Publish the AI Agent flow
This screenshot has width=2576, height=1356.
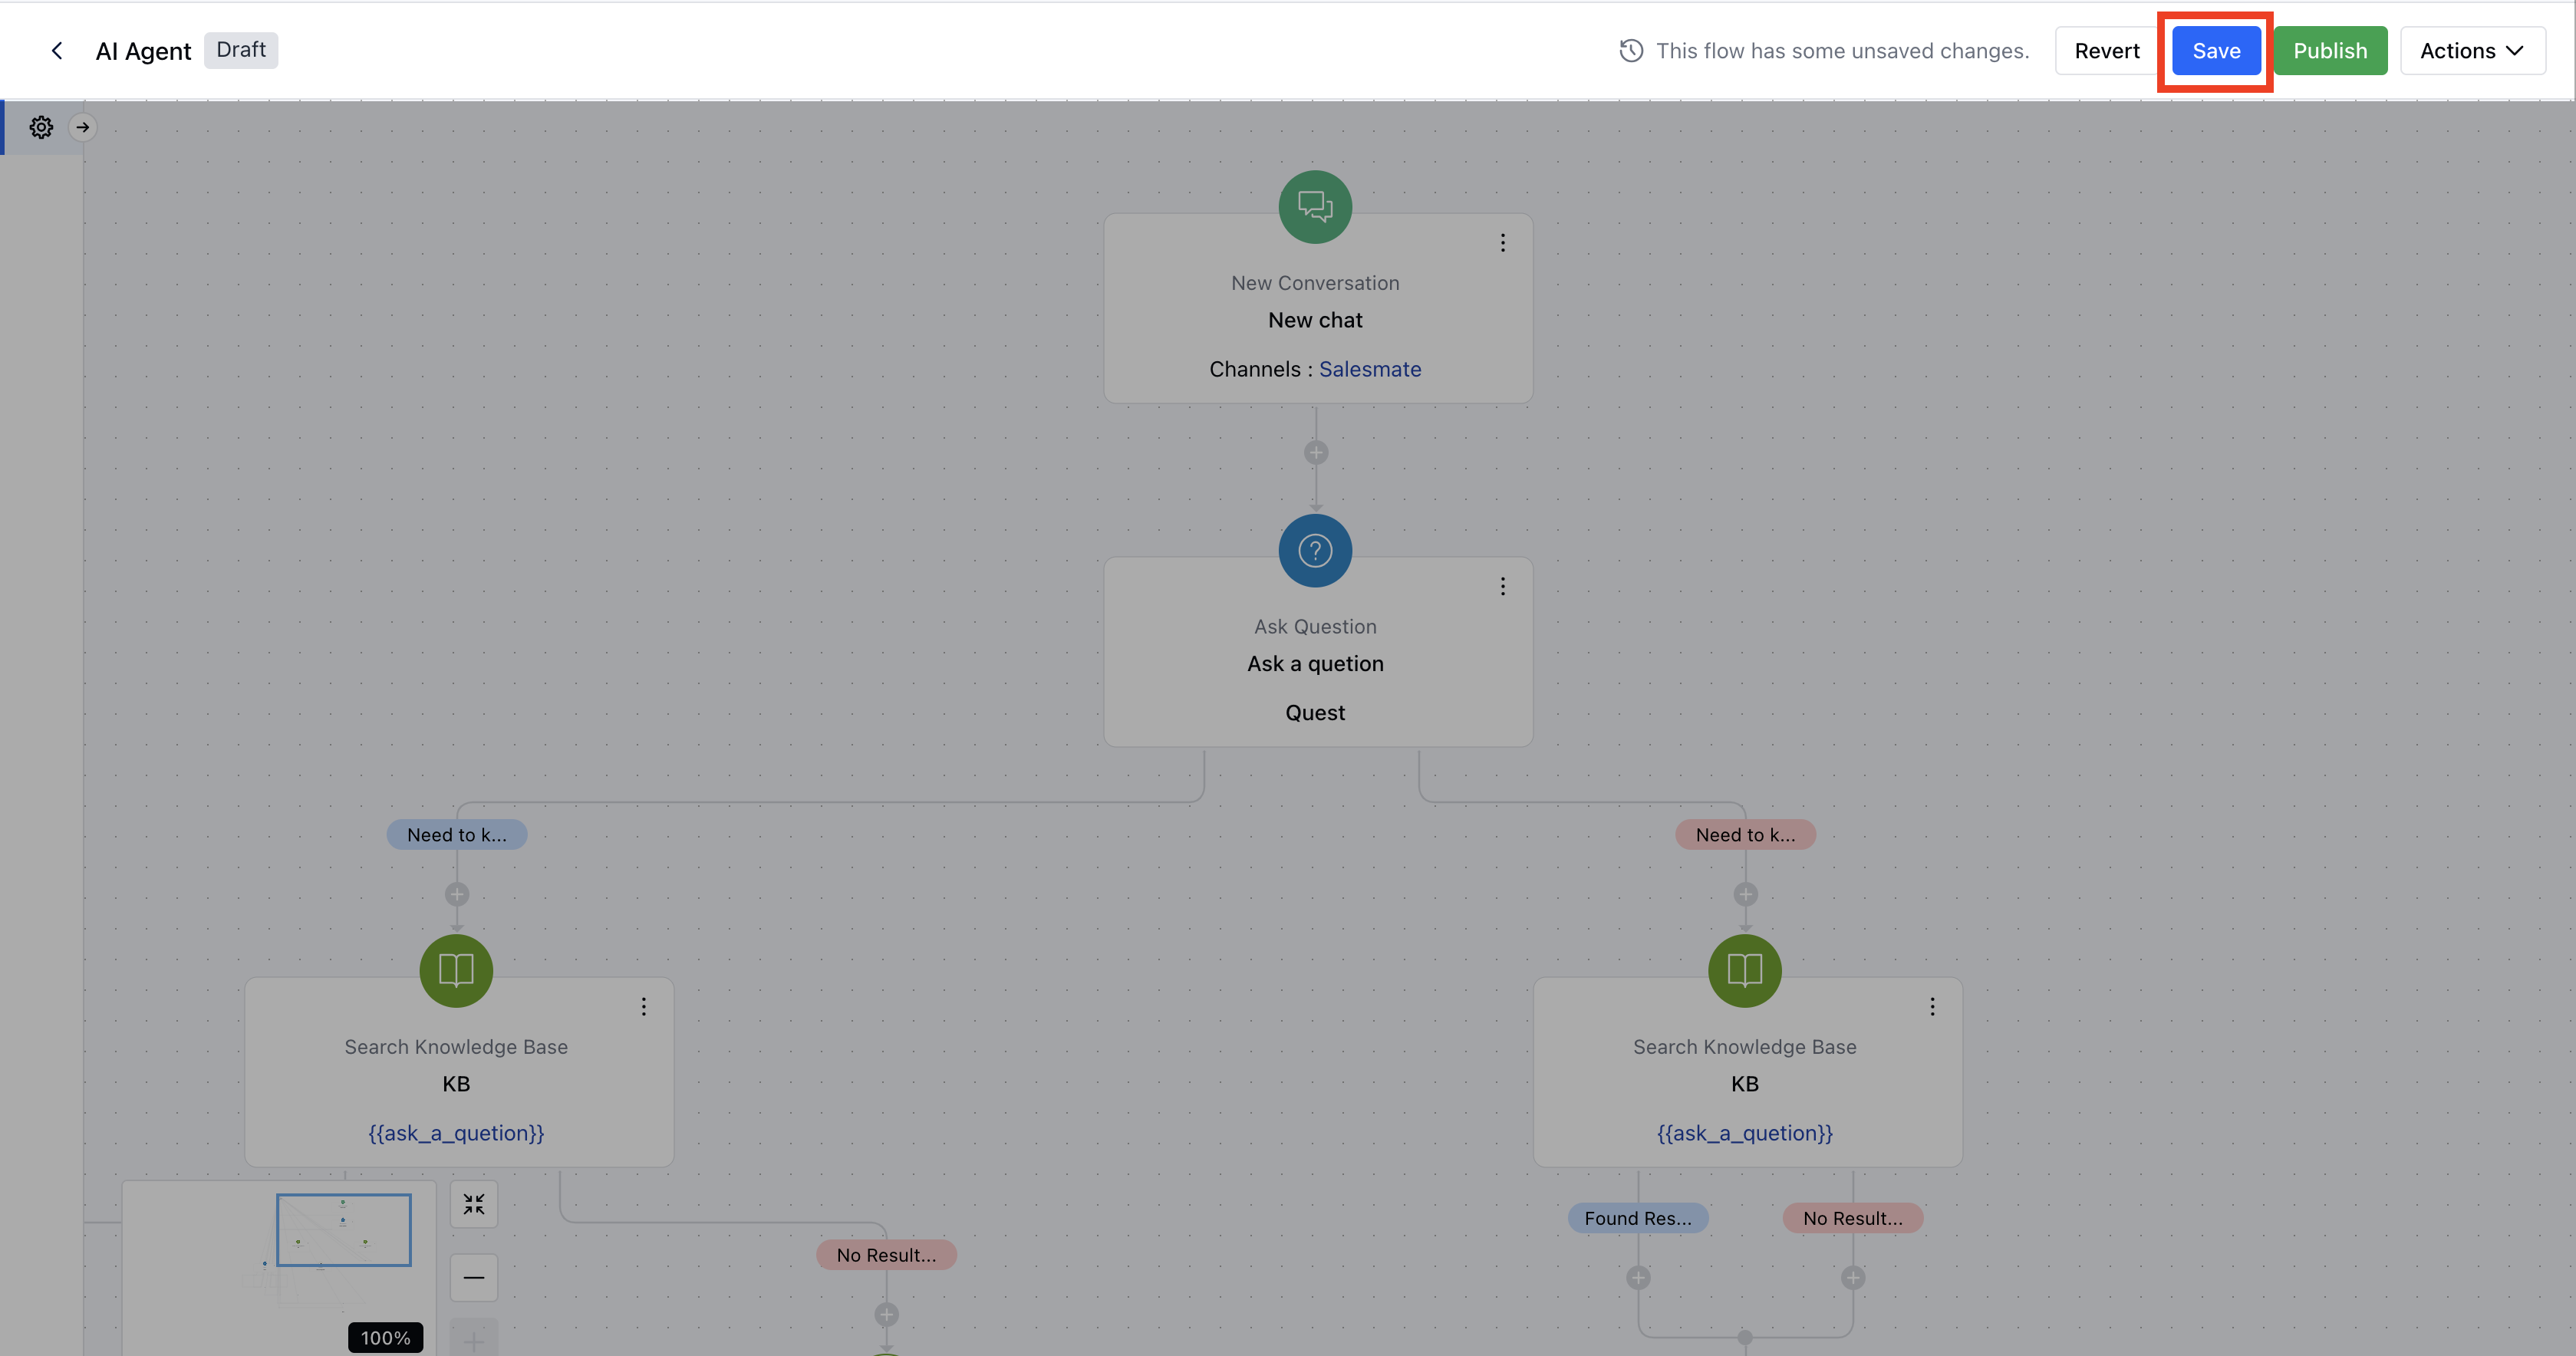2330,50
